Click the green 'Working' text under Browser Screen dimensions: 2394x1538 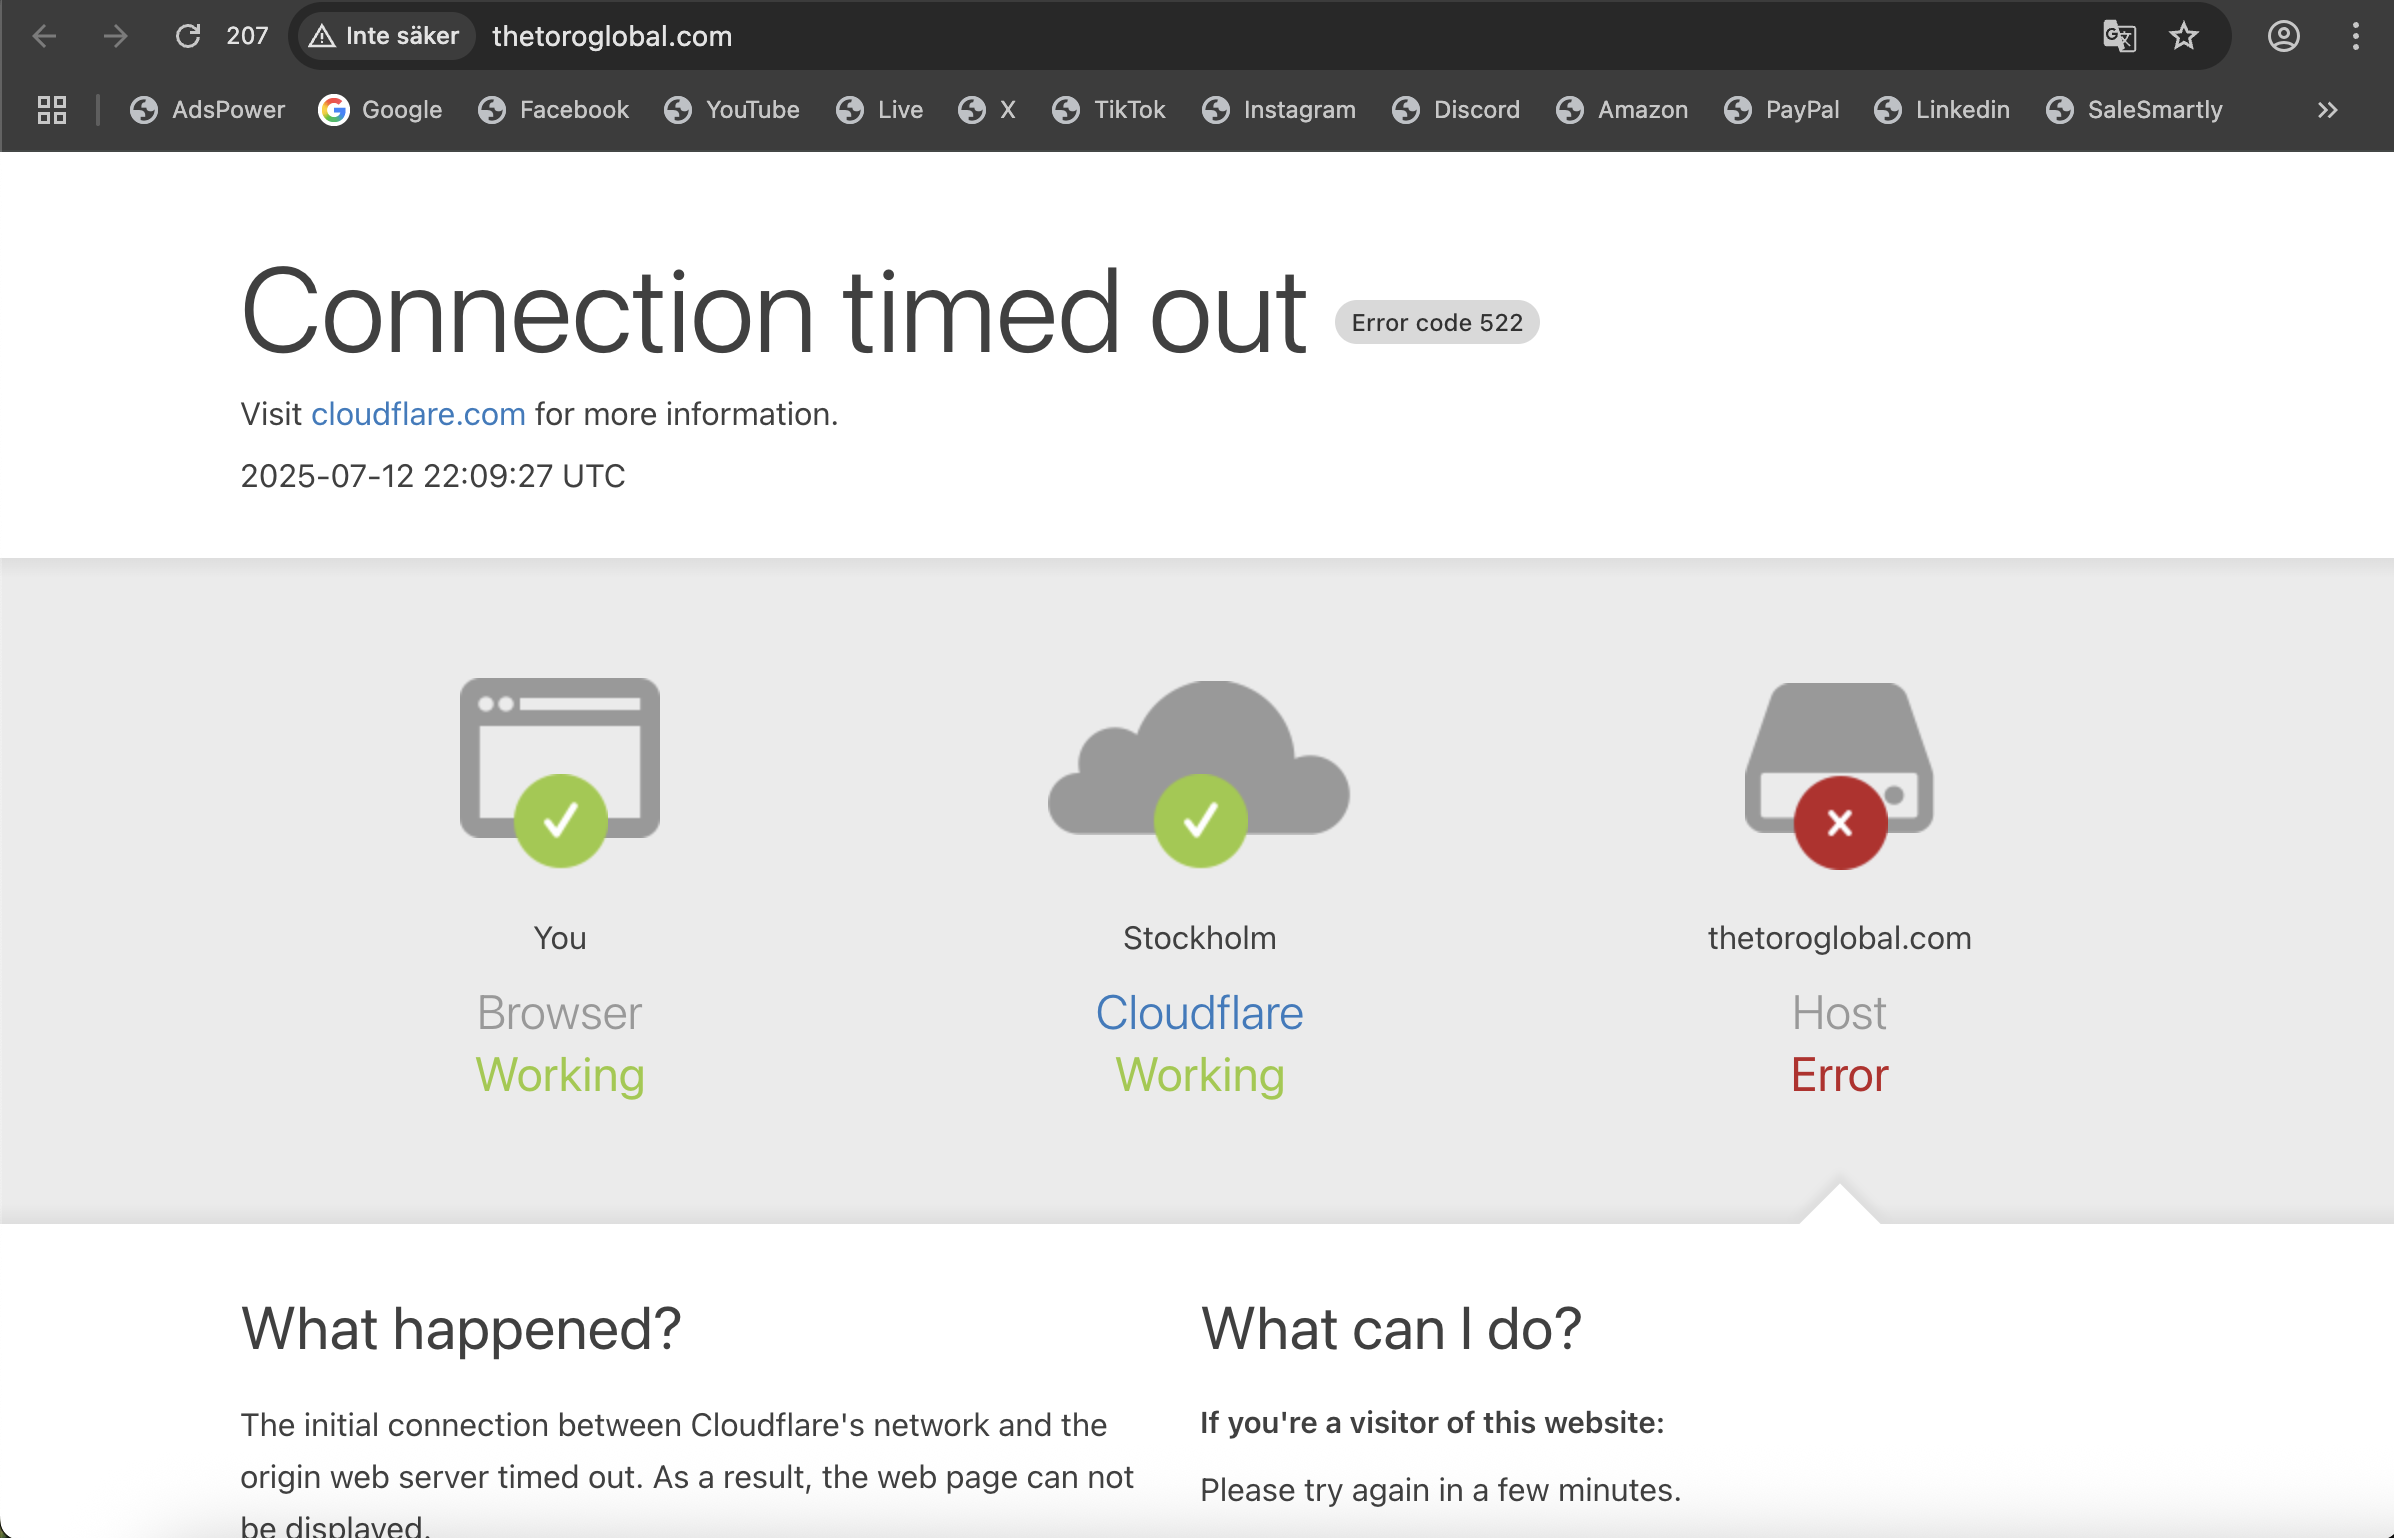[x=560, y=1075]
